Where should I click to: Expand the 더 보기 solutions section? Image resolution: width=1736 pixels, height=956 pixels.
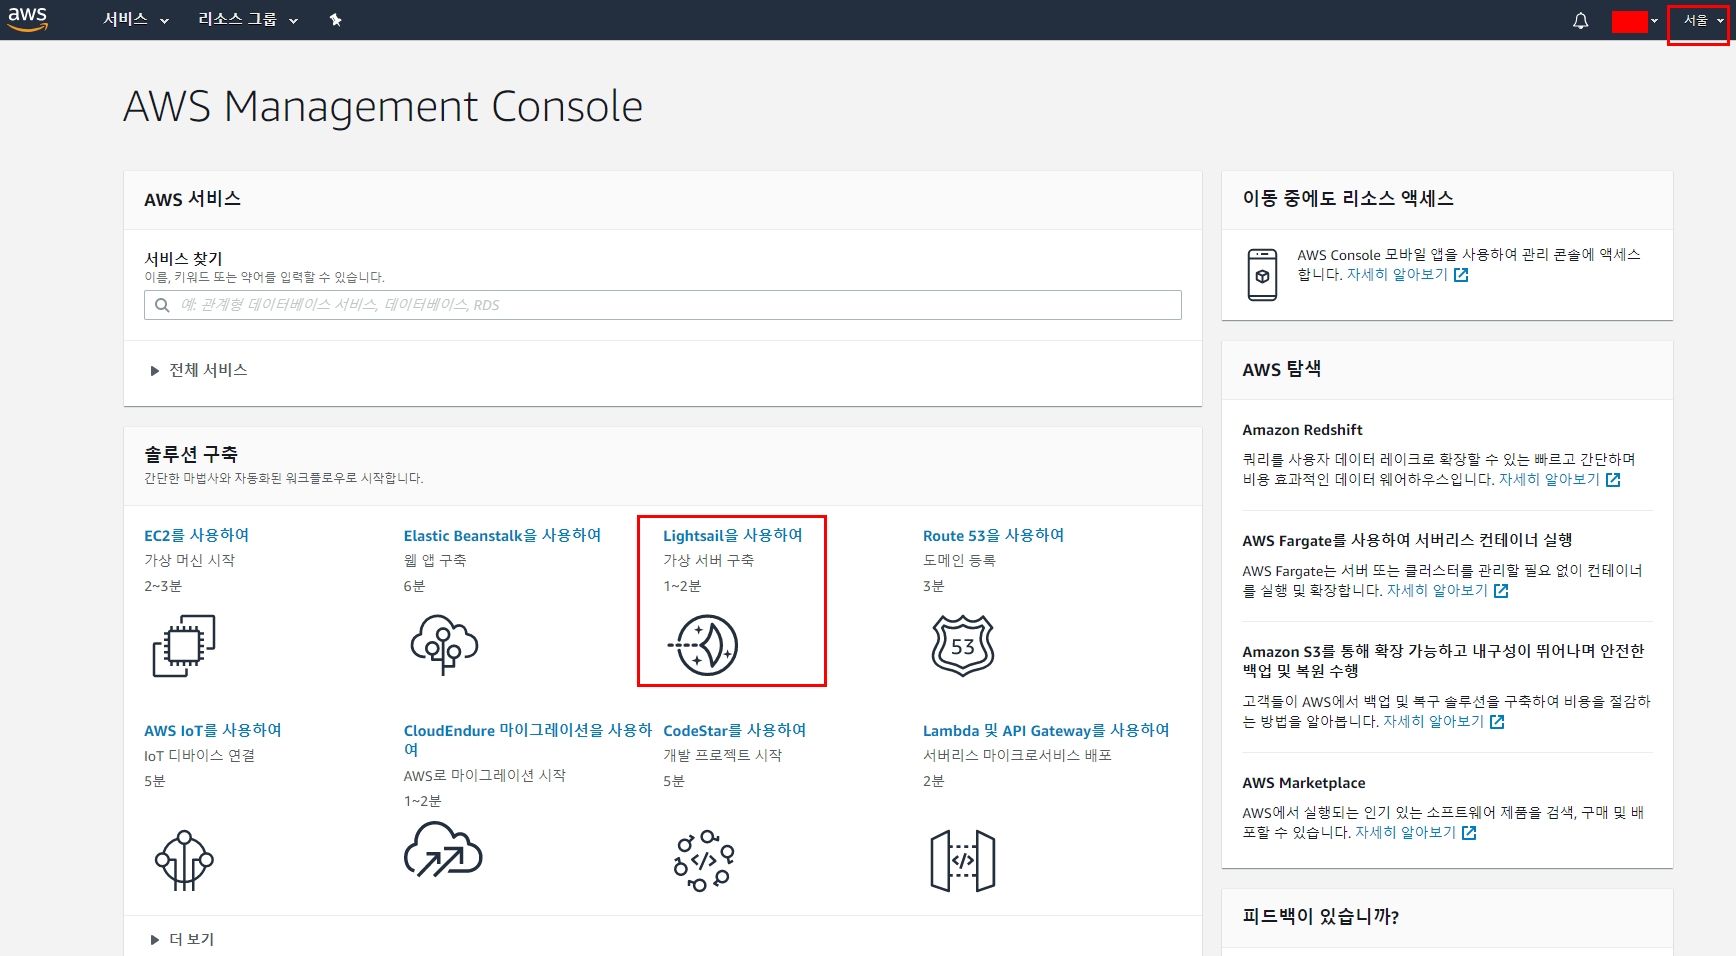click(182, 939)
